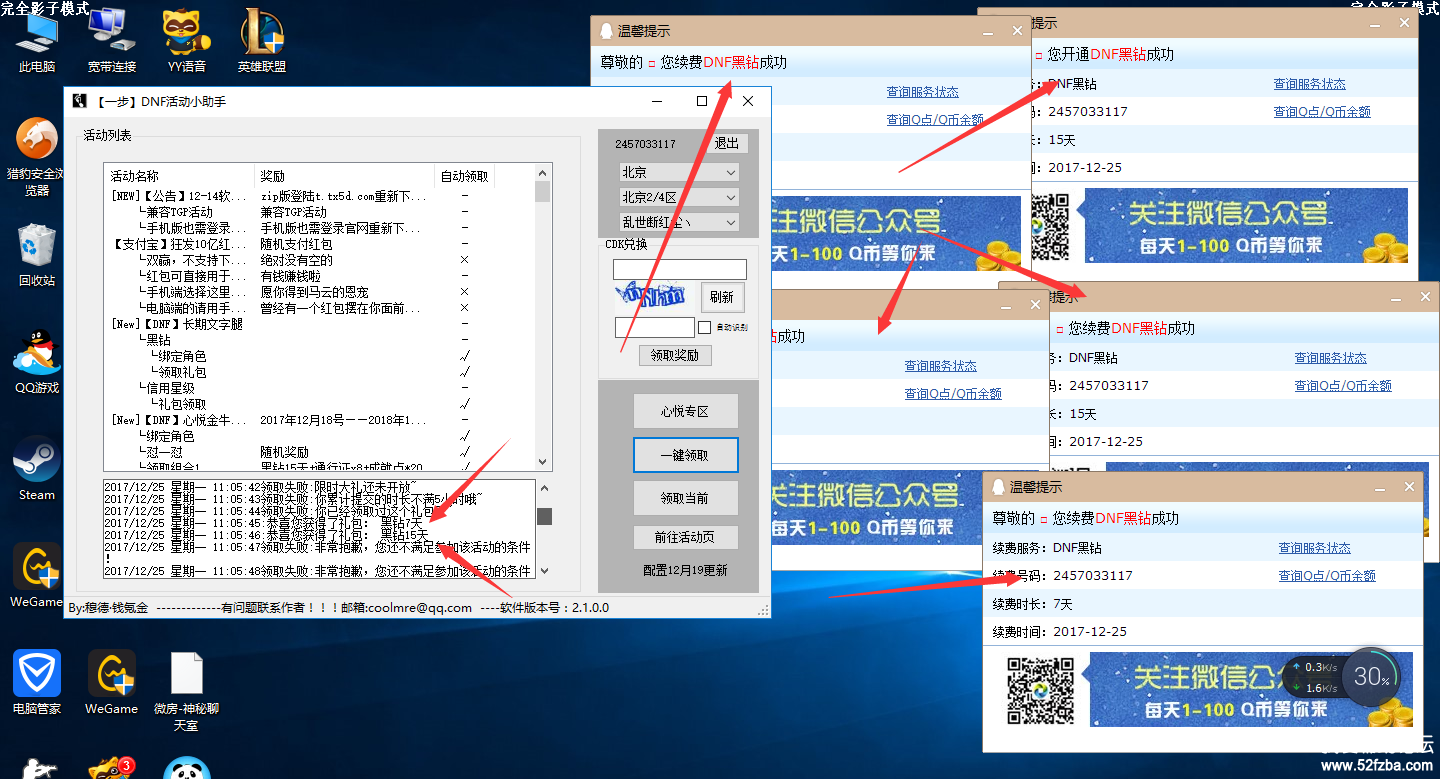Launch the Steam desktop icon

click(x=37, y=469)
